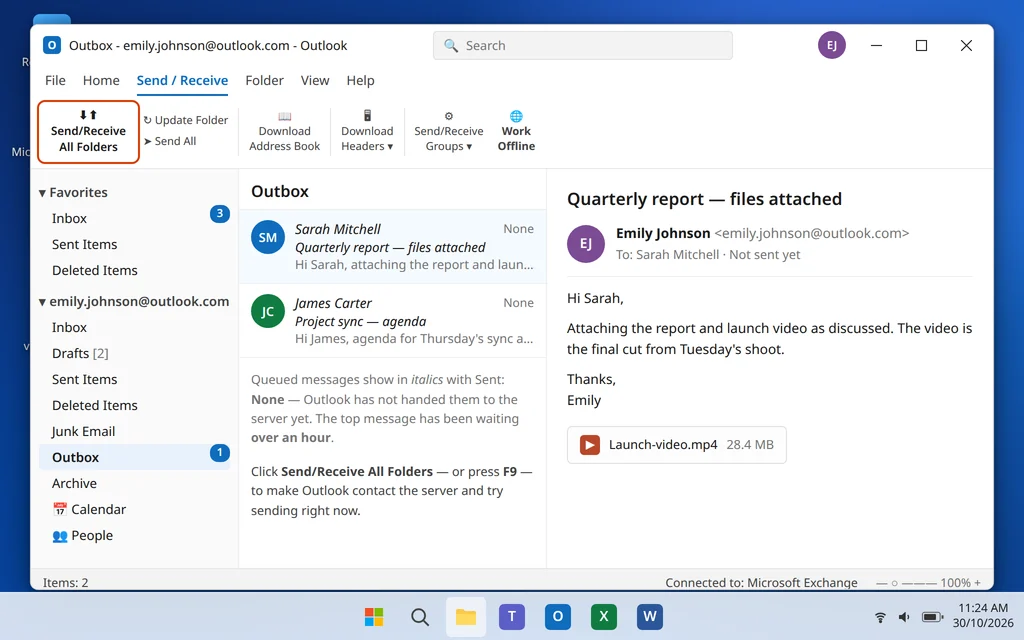Click the volume tray icon
Viewport: 1024px width, 640px height.
[904, 617]
